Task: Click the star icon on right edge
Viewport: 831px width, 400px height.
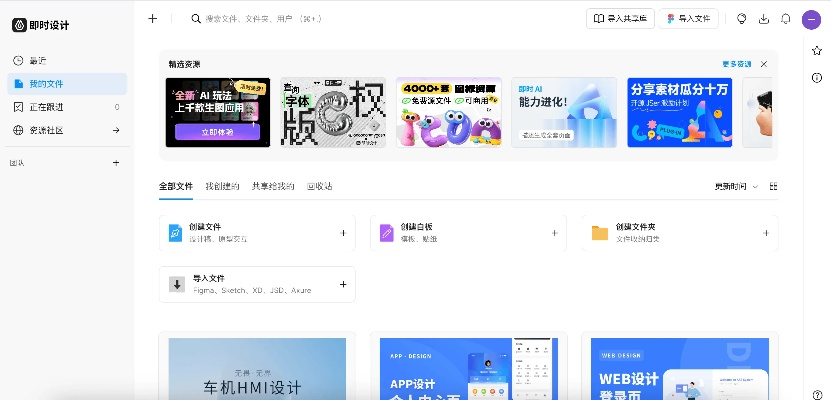Action: click(x=817, y=50)
